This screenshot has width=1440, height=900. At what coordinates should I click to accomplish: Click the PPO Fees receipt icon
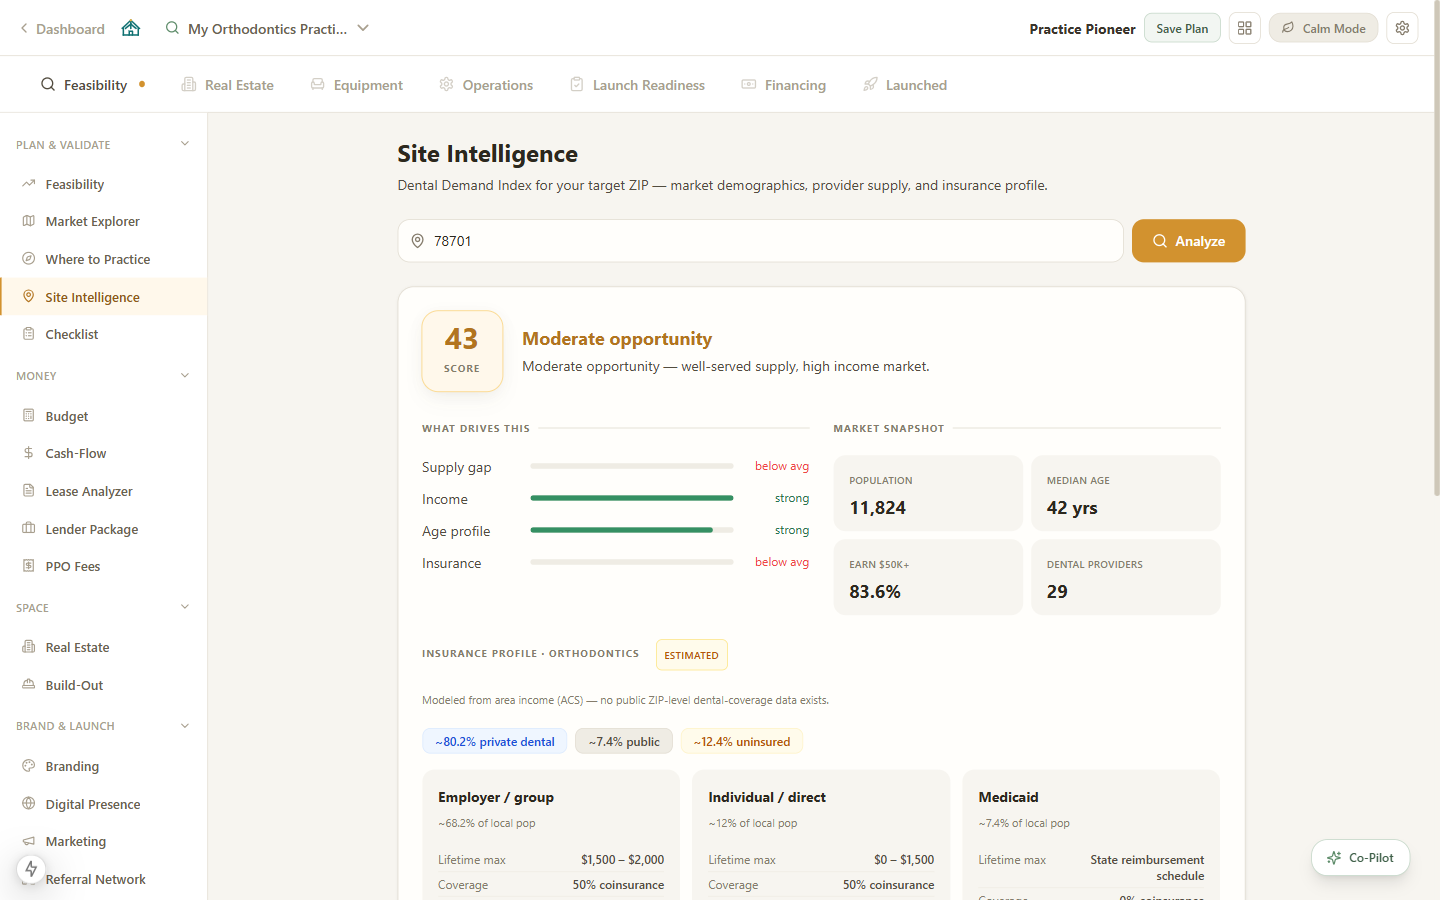29,566
